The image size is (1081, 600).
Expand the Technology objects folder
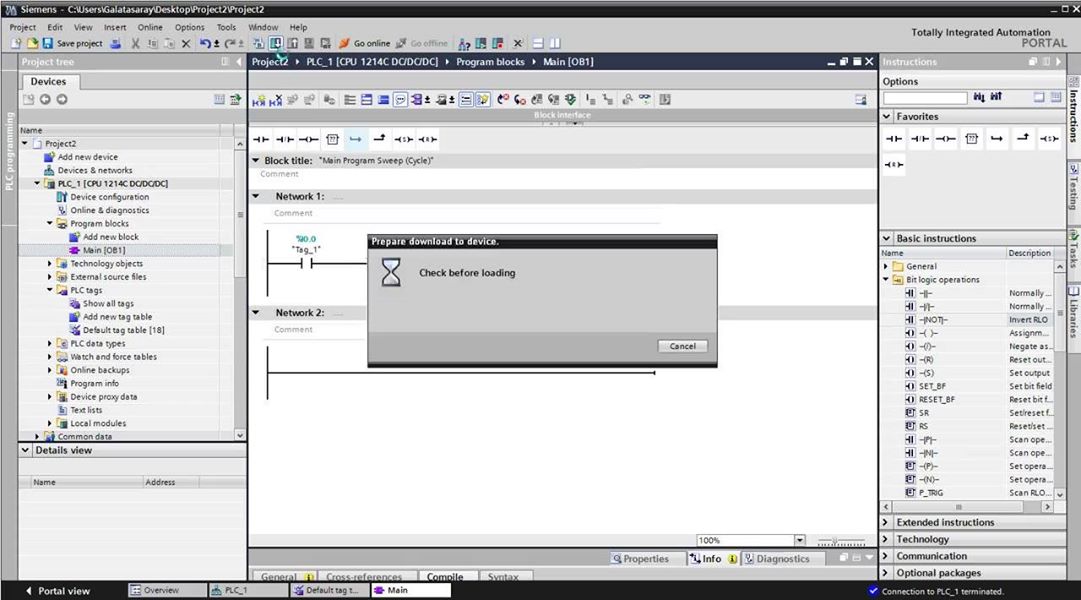click(50, 263)
